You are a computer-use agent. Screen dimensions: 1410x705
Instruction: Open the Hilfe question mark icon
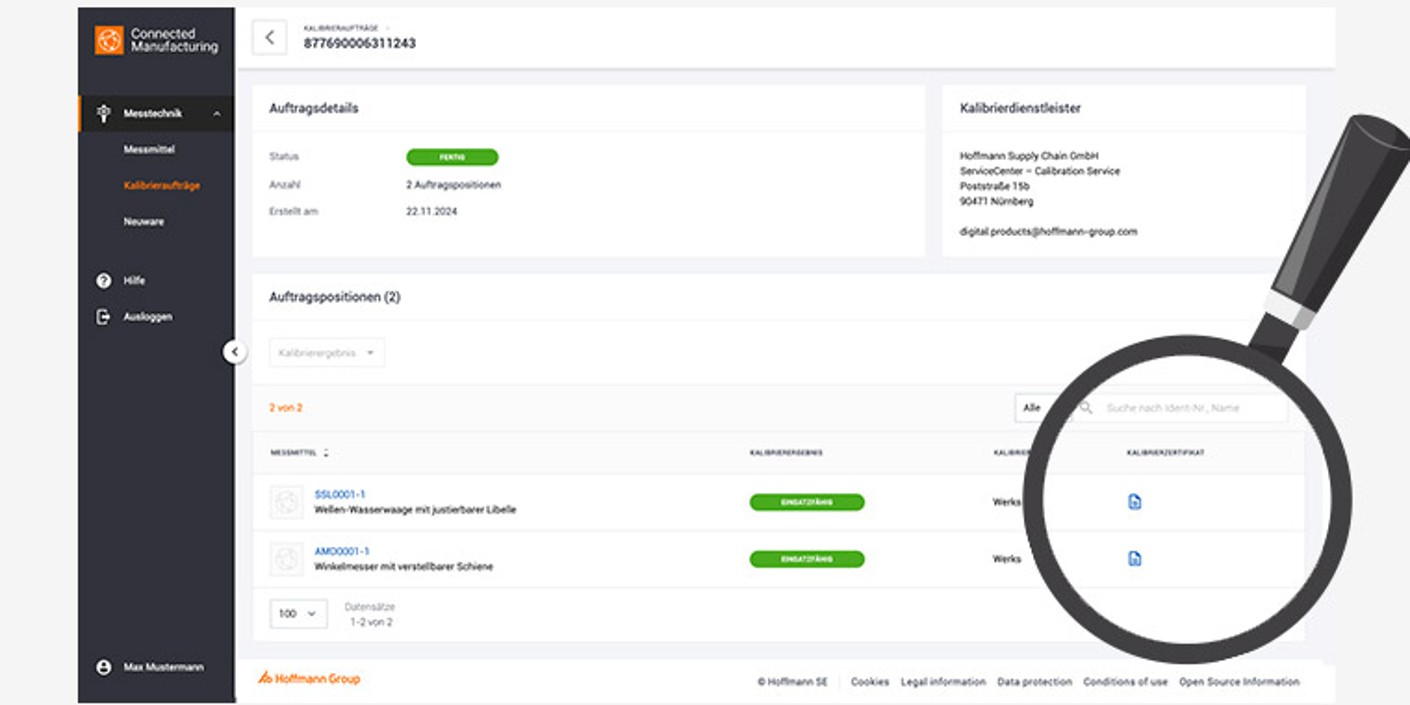tap(102, 281)
